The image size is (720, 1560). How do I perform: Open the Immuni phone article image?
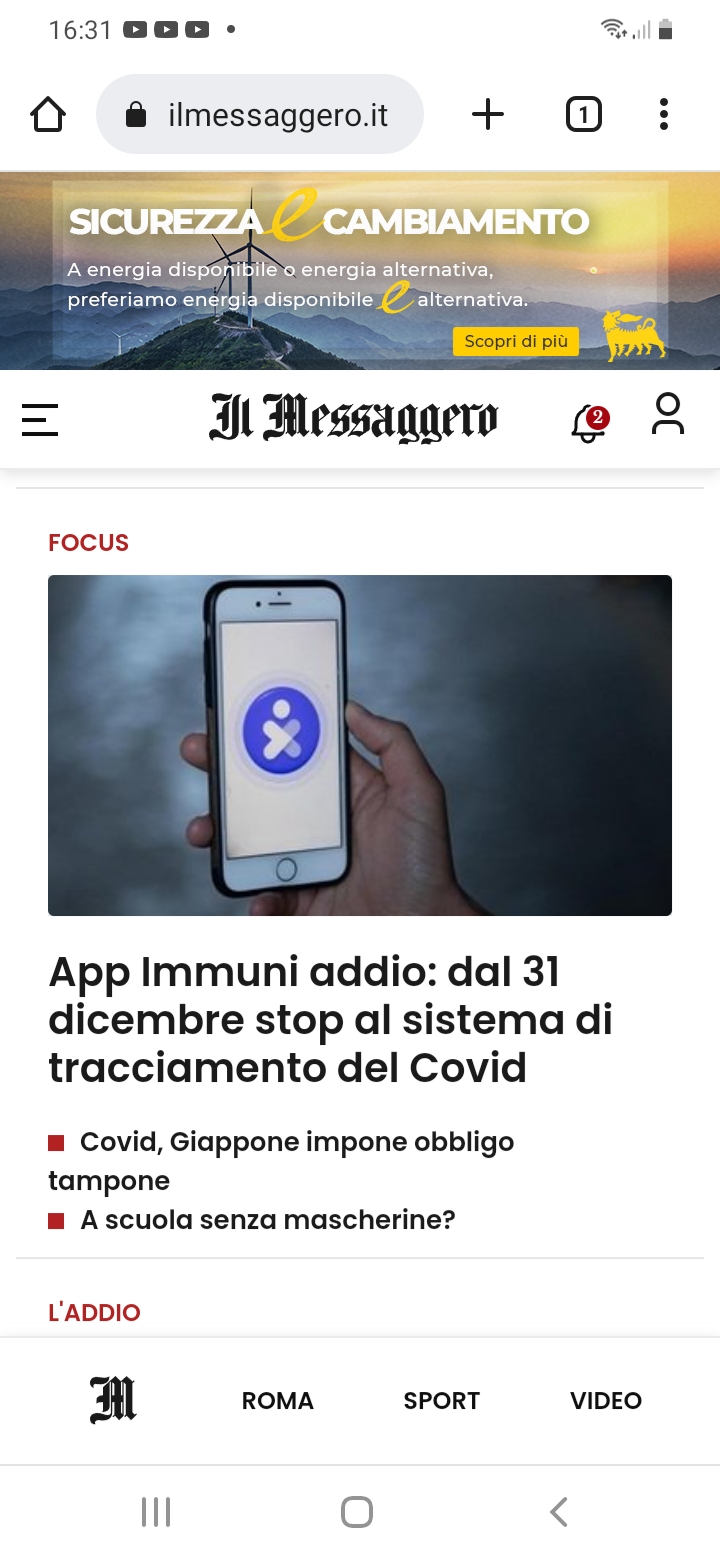tap(360, 745)
